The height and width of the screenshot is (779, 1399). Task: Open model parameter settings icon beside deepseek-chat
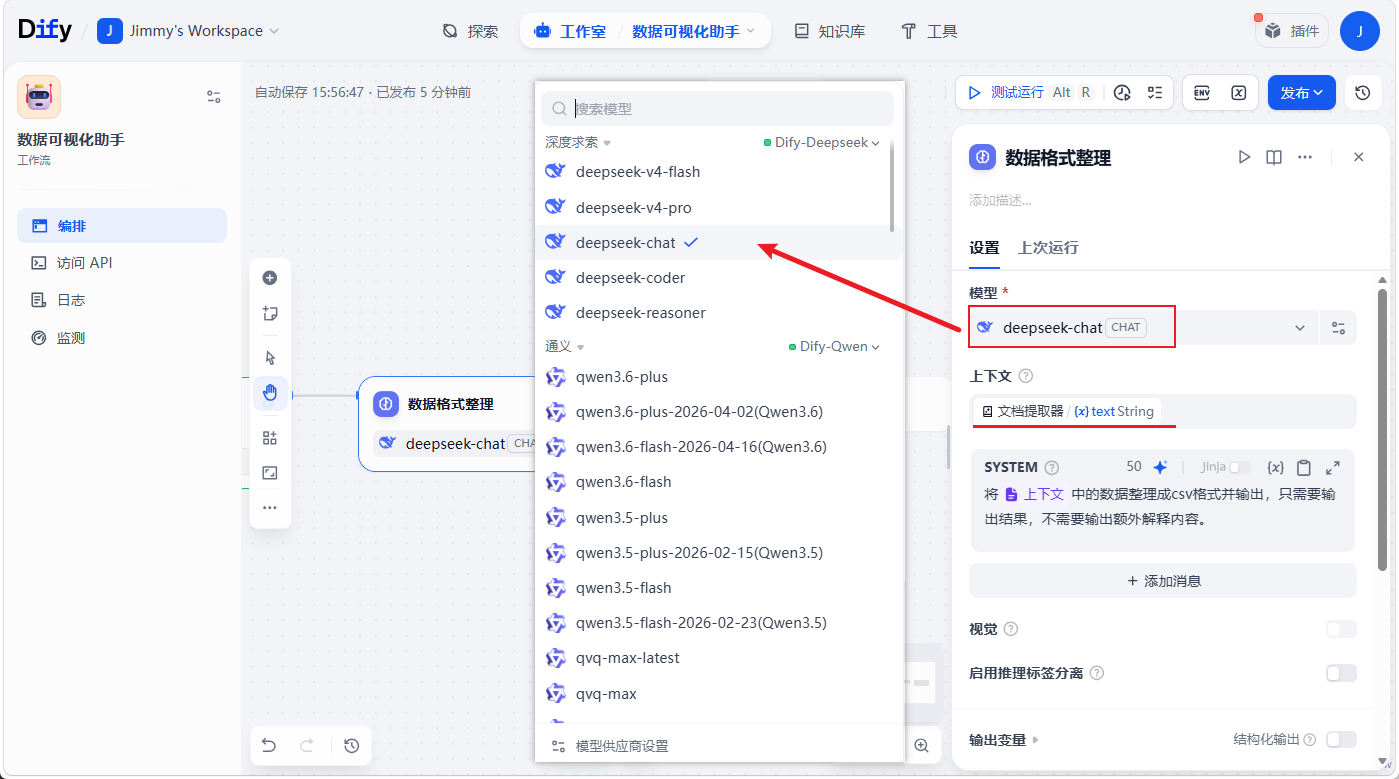[1339, 327]
